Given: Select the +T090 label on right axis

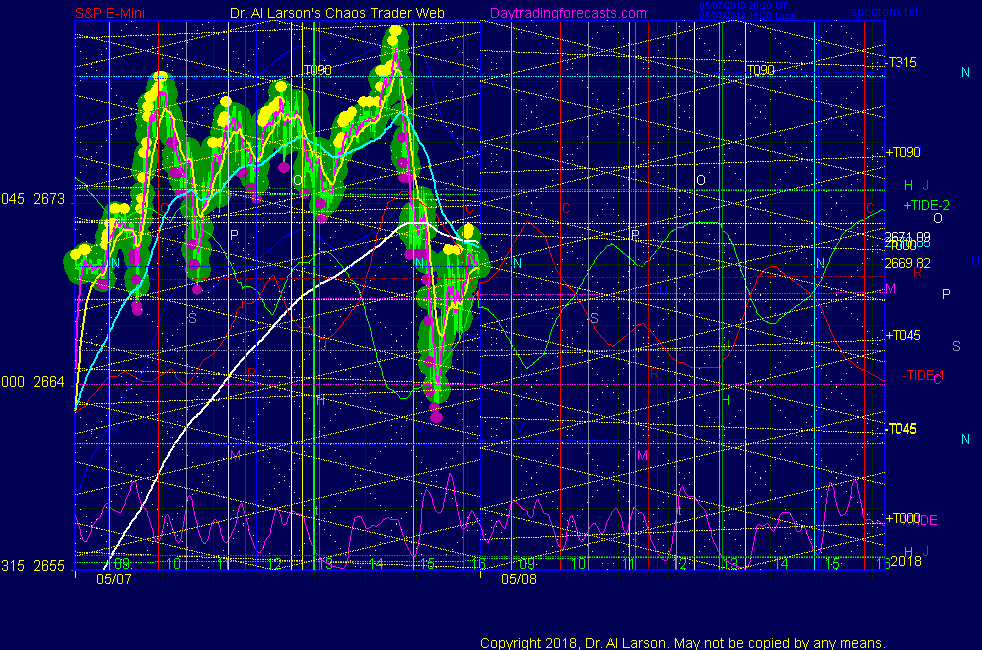Looking at the screenshot, I should 902,153.
